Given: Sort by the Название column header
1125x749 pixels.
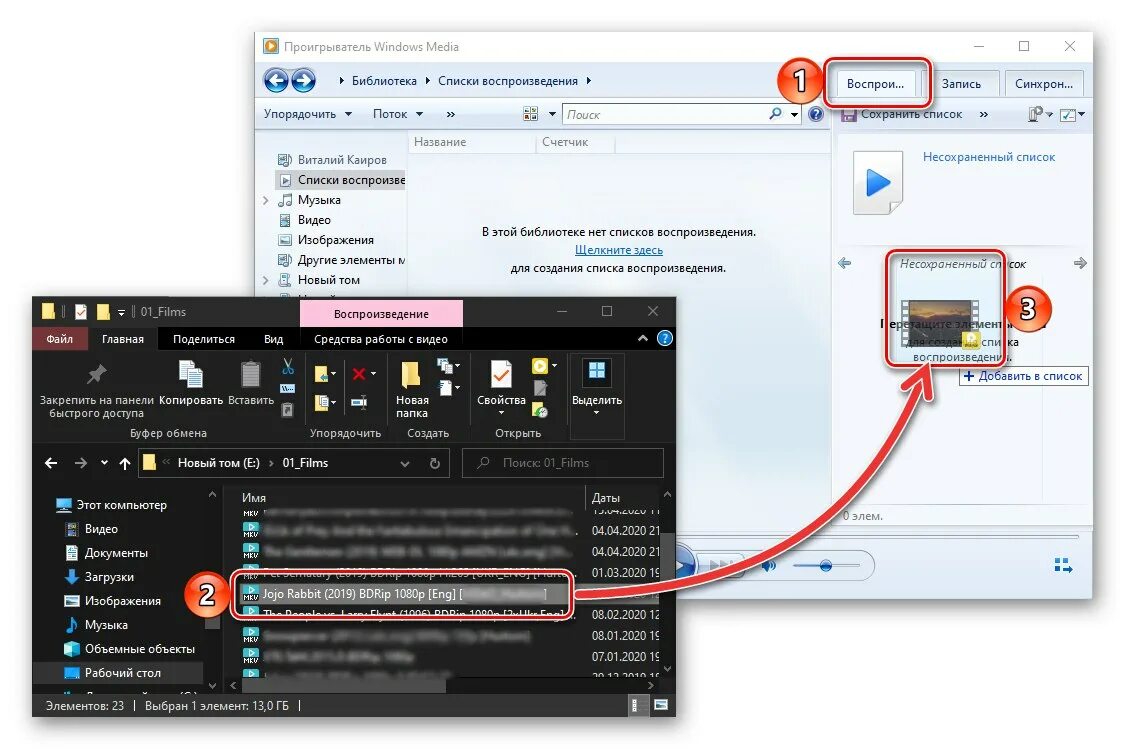Looking at the screenshot, I should (x=440, y=142).
